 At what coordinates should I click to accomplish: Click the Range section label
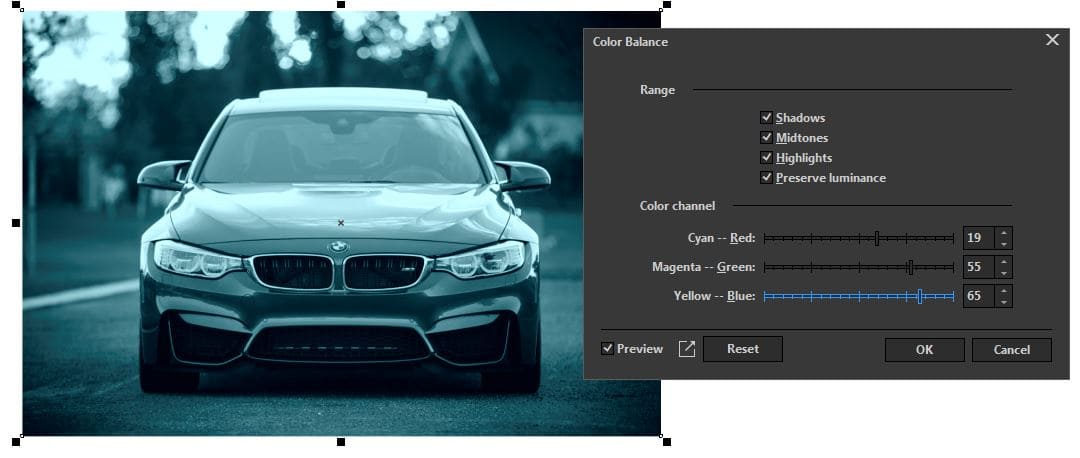657,90
